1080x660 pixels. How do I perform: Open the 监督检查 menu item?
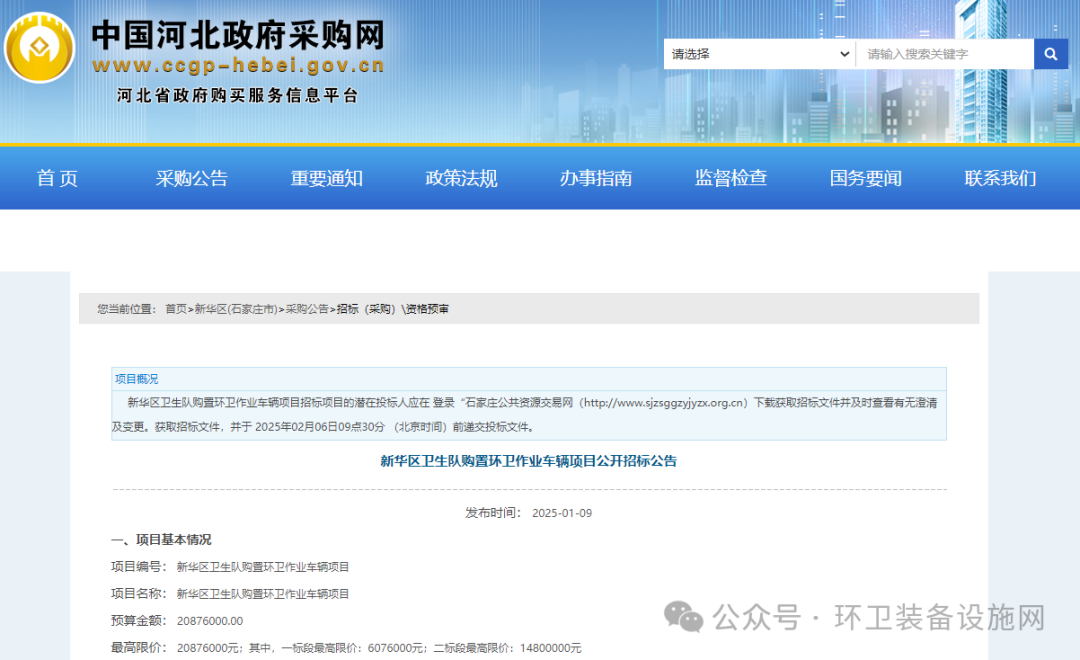click(731, 178)
